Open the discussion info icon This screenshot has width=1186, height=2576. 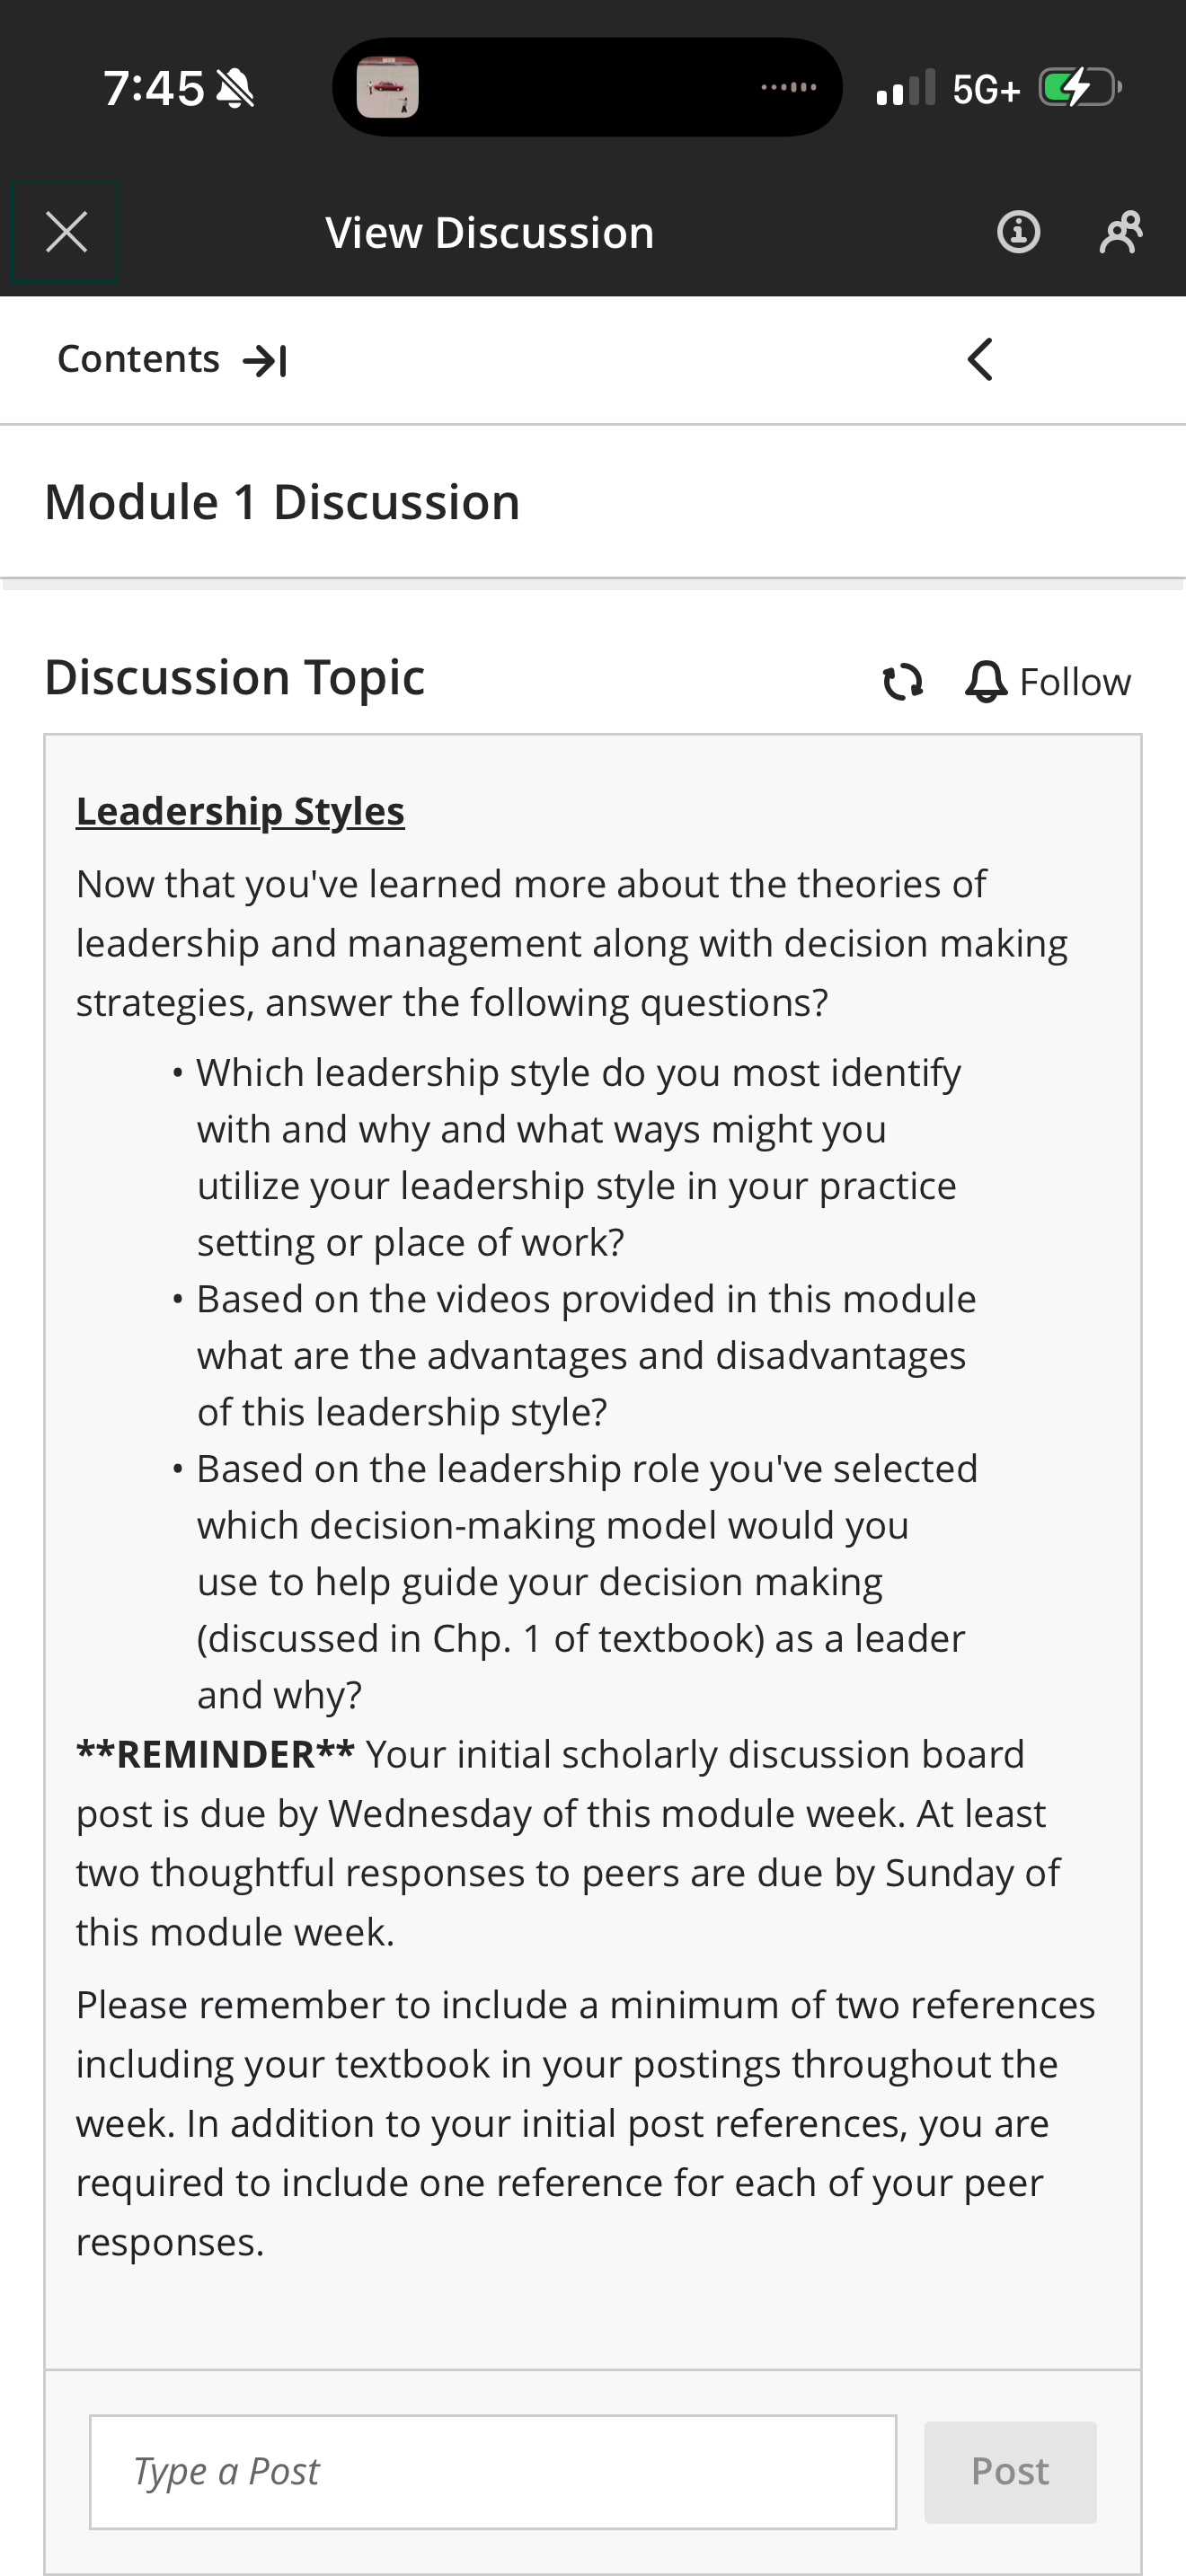point(1018,232)
